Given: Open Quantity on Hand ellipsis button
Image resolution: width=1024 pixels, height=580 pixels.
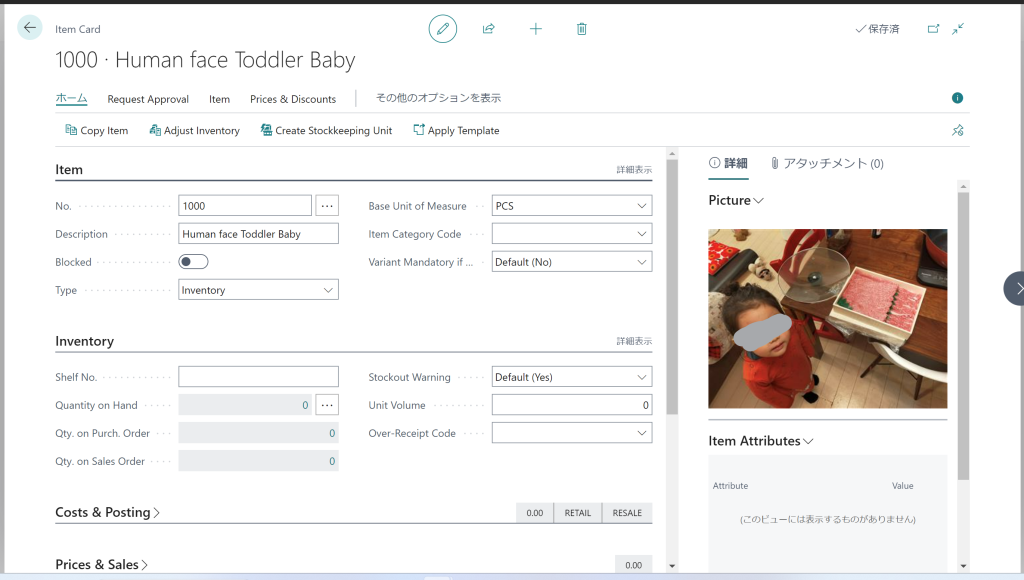Looking at the screenshot, I should click(327, 405).
